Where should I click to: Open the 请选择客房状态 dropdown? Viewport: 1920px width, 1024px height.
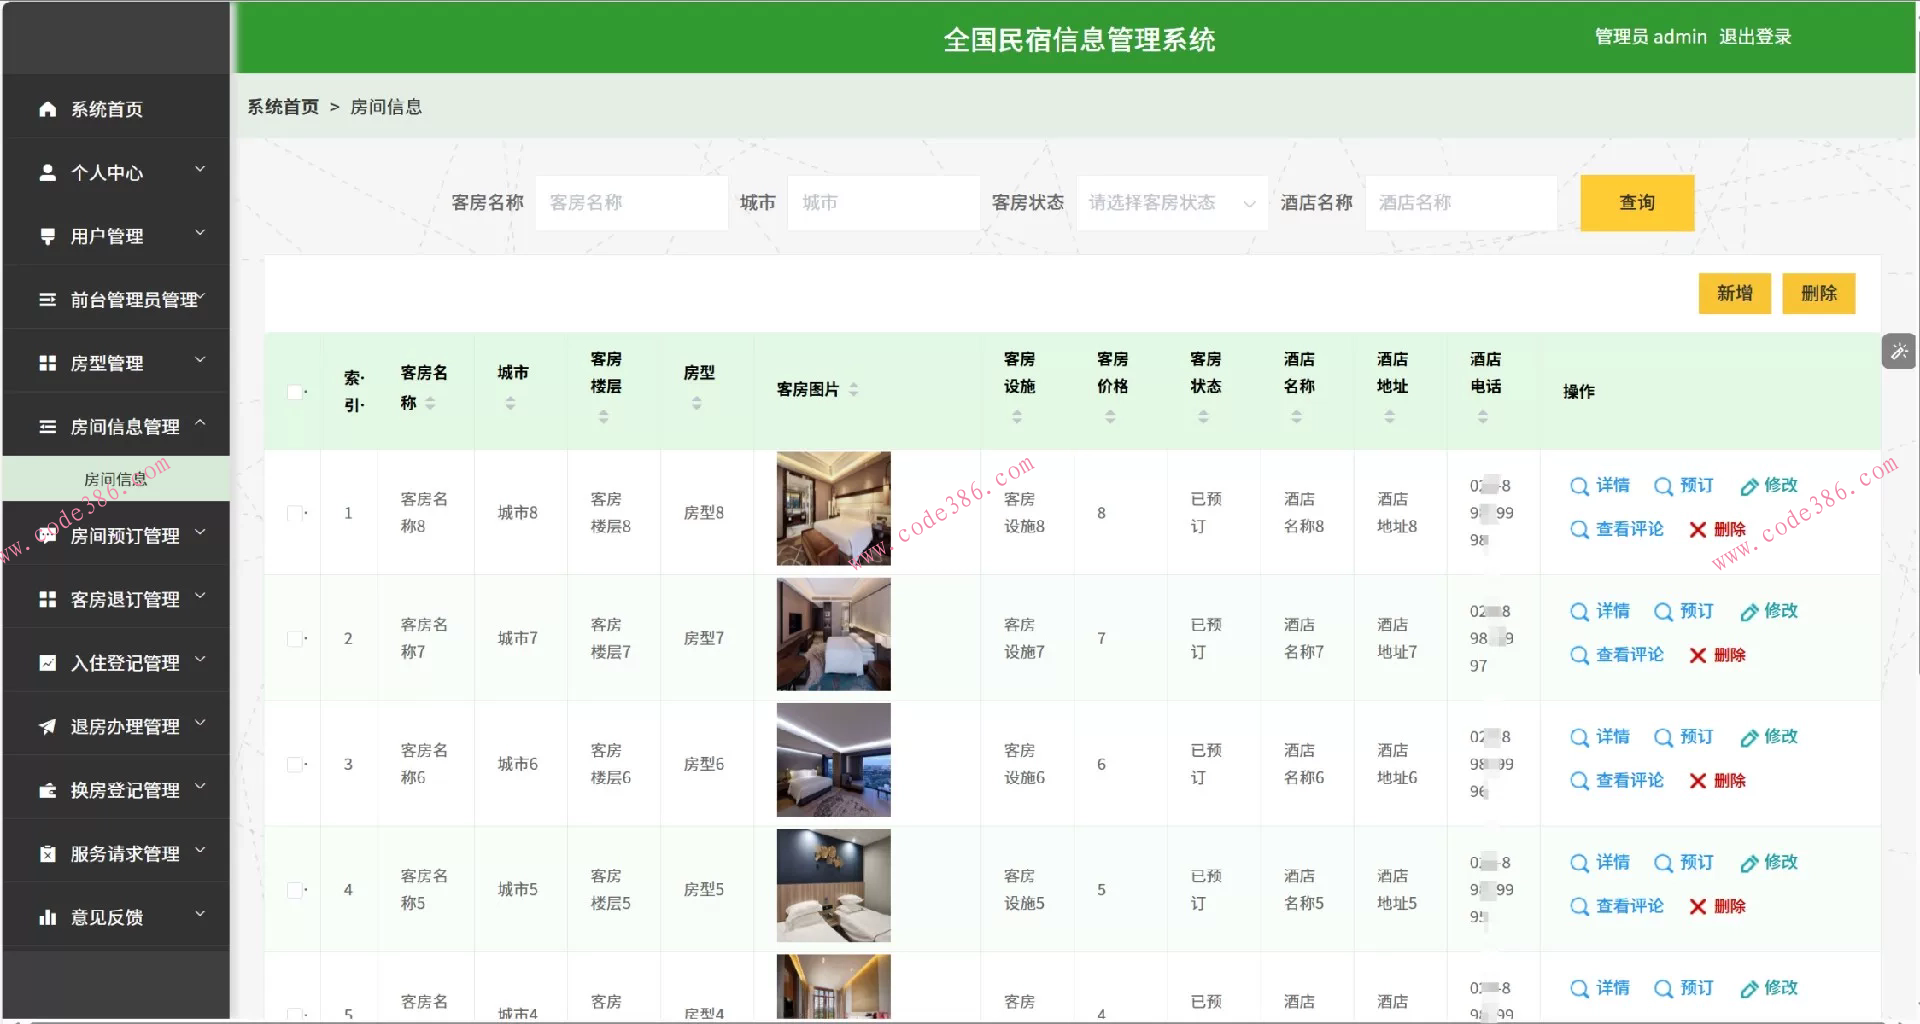[x=1170, y=202]
